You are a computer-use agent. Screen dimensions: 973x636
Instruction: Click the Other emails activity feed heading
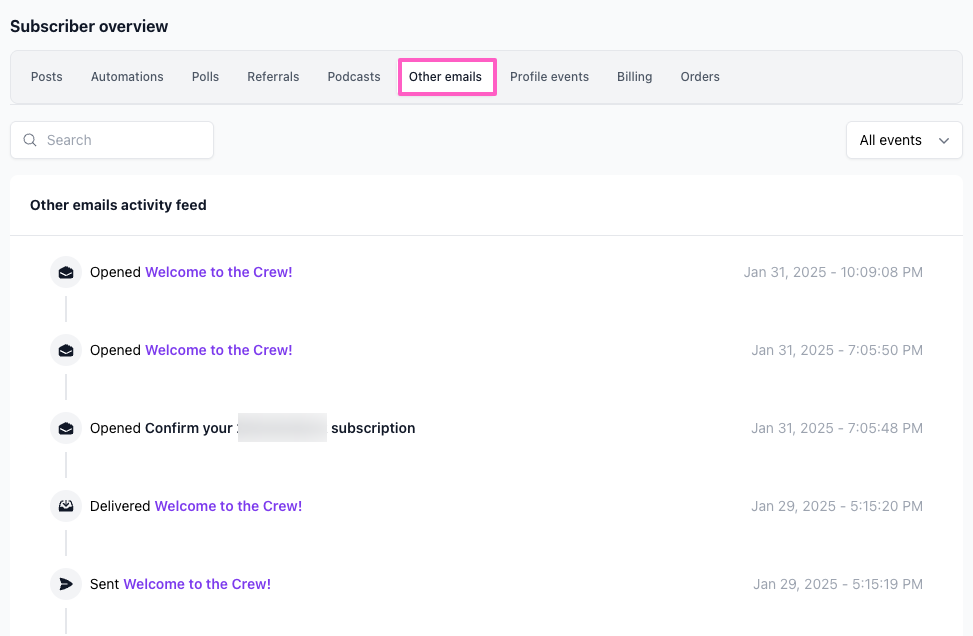pyautogui.click(x=119, y=205)
